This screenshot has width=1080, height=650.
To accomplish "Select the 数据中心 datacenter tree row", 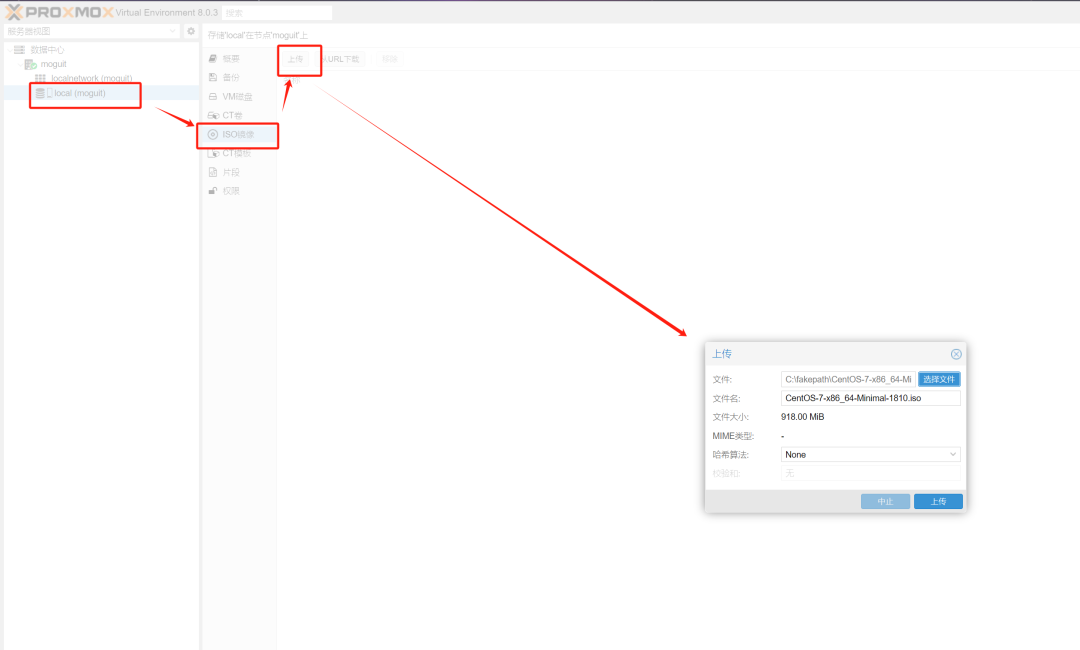I will point(101,50).
